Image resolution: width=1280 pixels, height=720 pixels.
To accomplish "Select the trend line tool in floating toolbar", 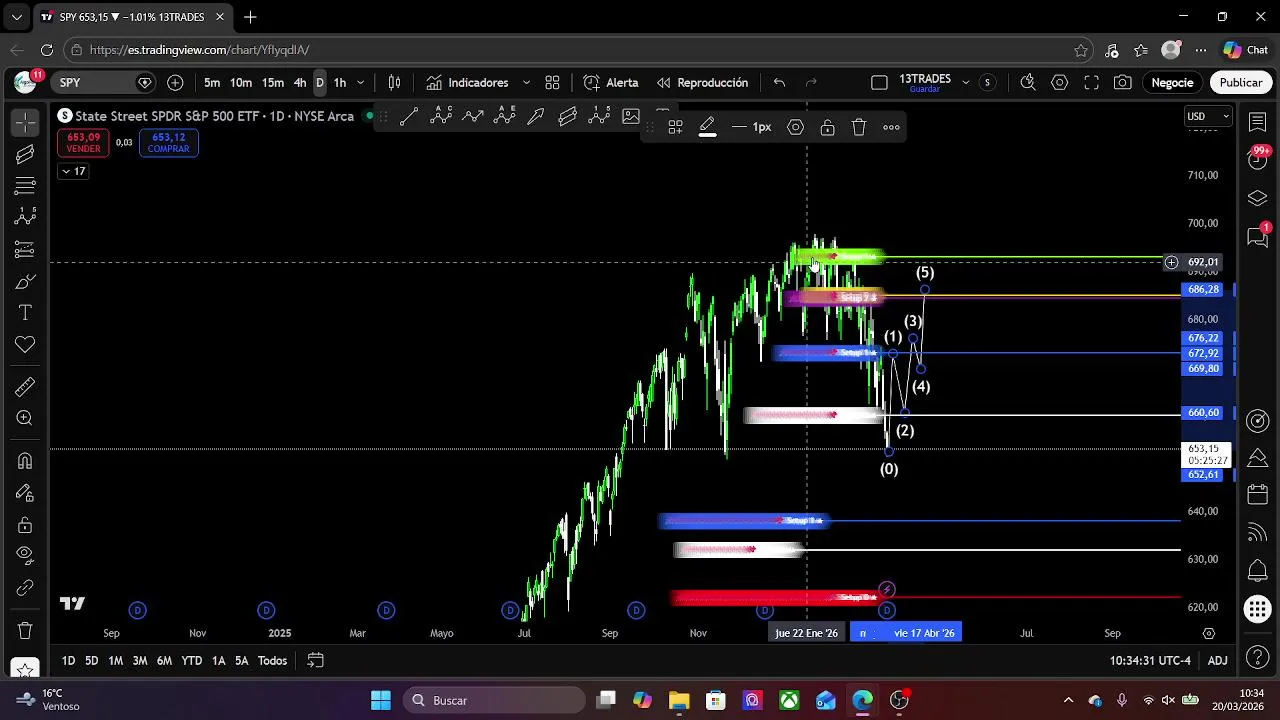I will point(408,116).
